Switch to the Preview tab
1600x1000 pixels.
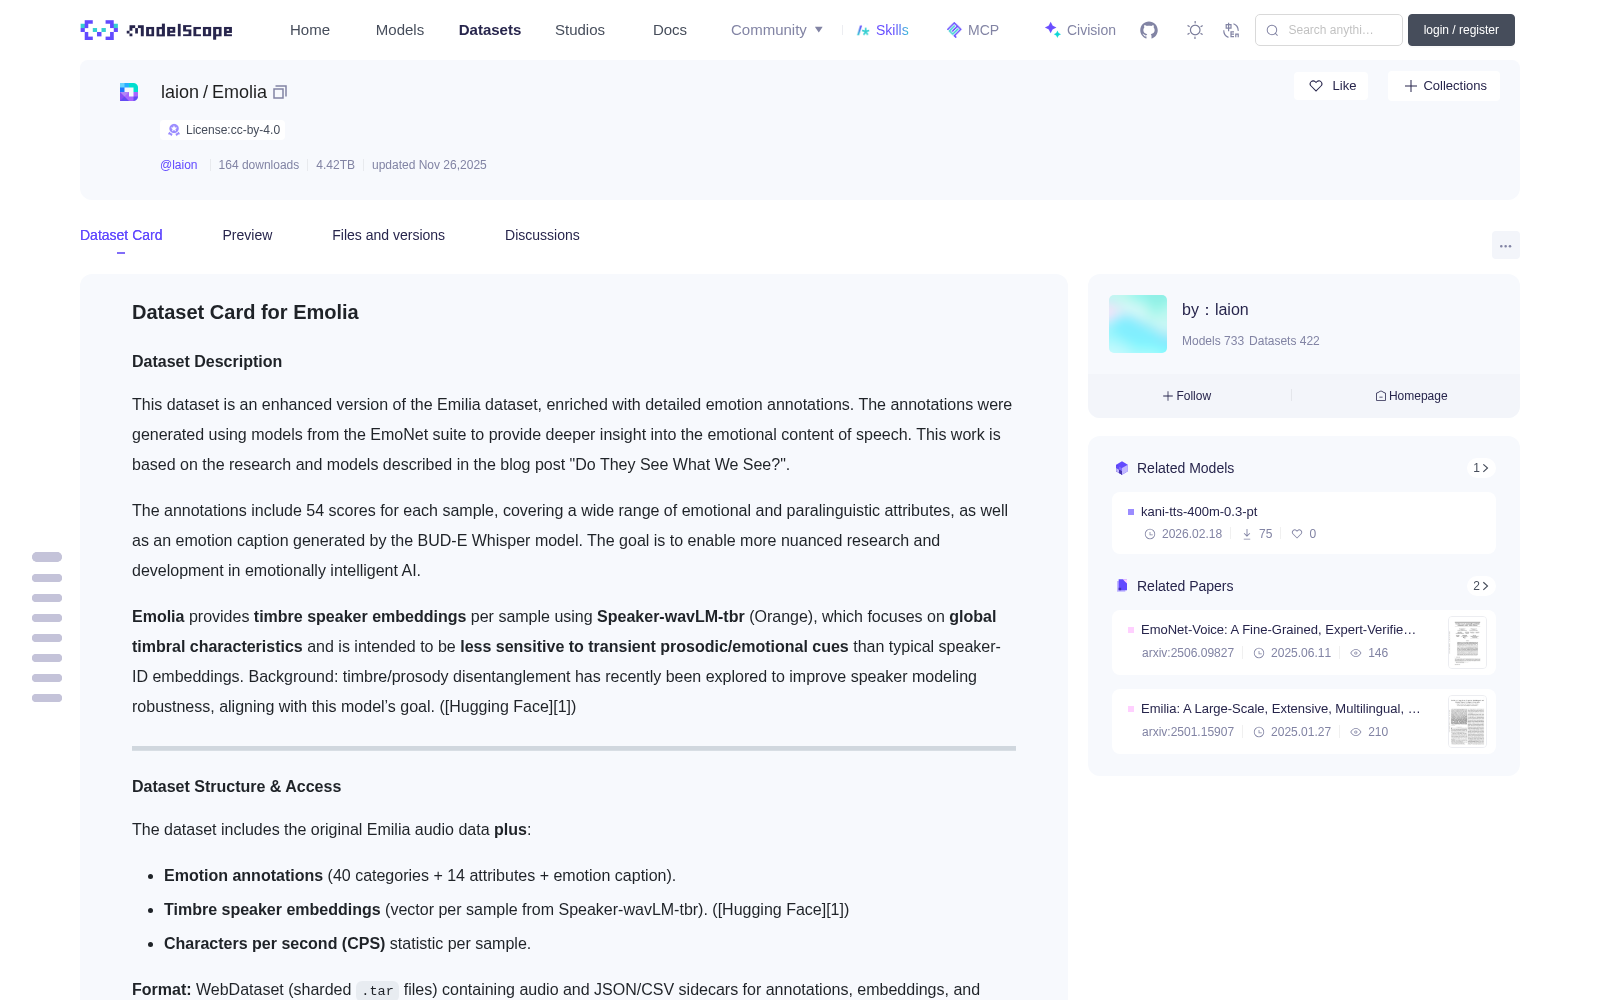(247, 235)
